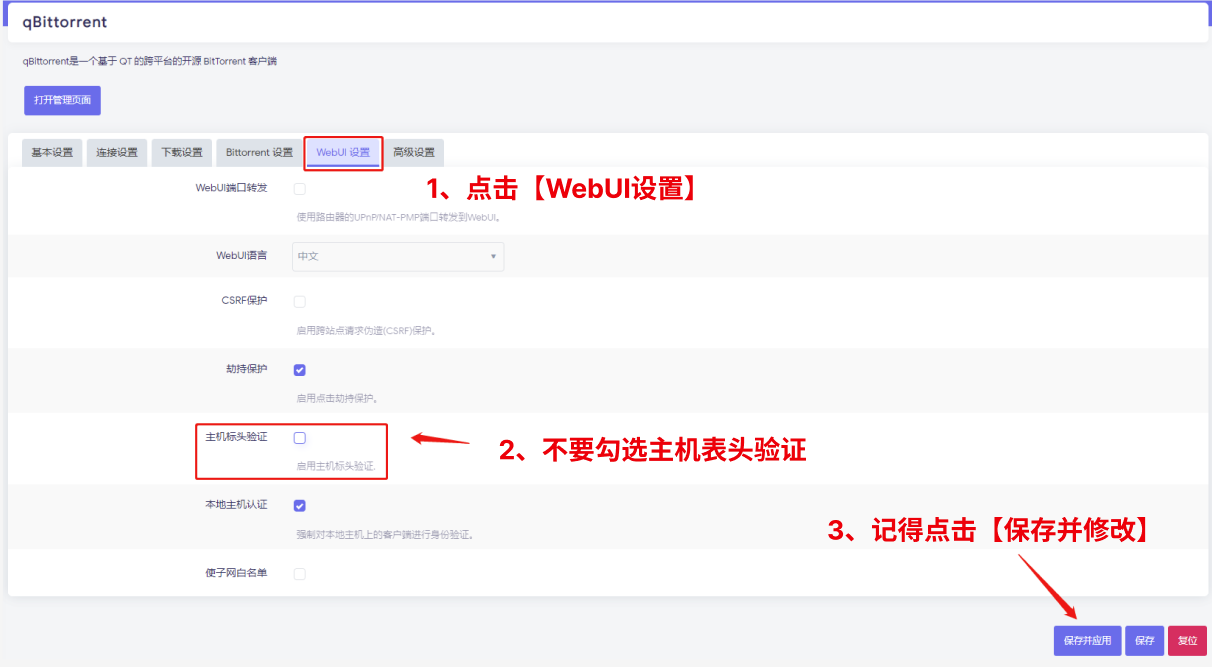Tick the CSRF保护 checkbox
Image resolution: width=1212 pixels, height=667 pixels.
[x=300, y=301]
